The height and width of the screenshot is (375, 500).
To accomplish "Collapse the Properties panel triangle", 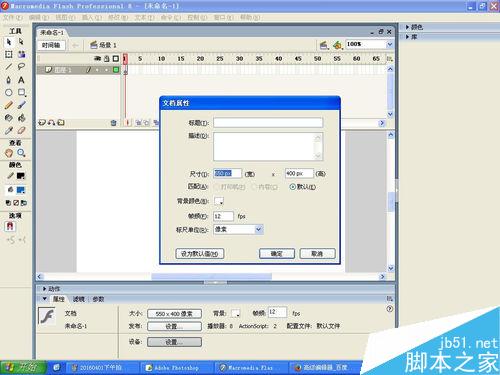I will [x=44, y=299].
